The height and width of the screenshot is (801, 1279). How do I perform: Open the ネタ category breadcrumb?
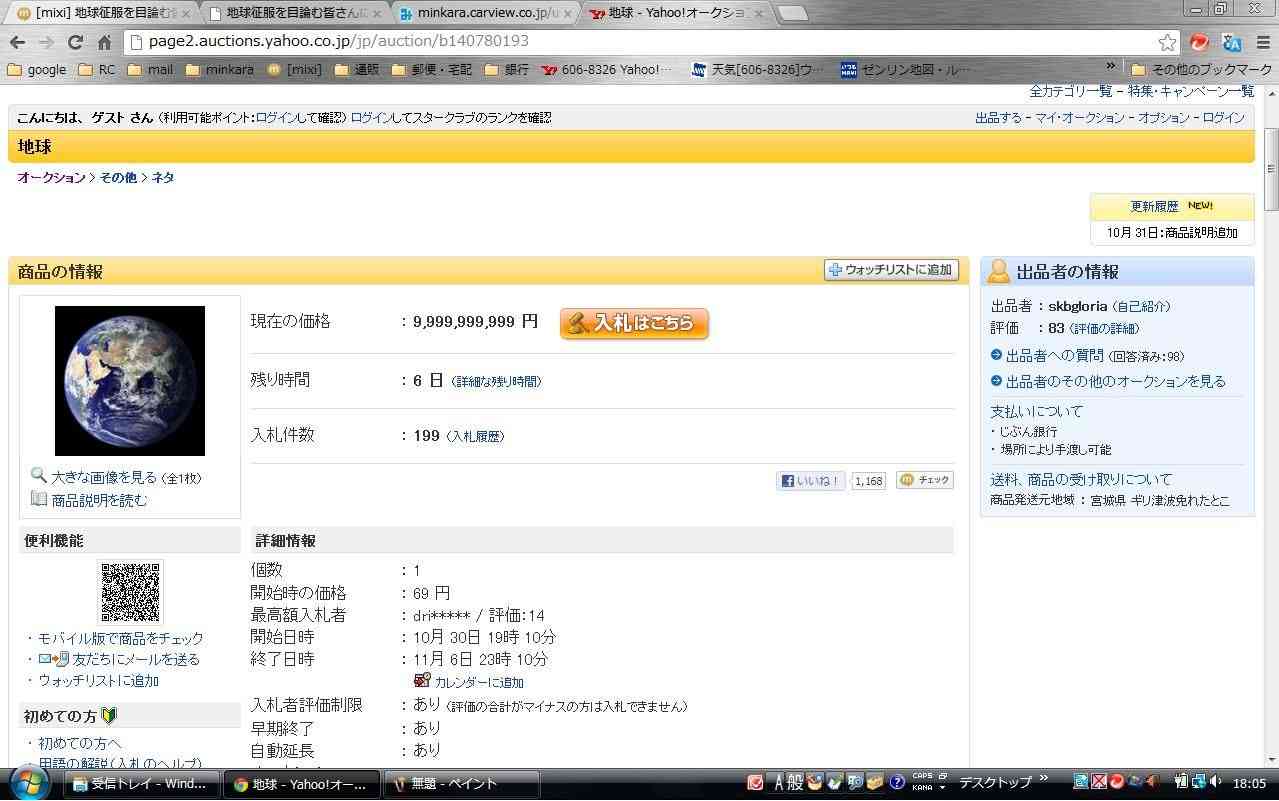(x=162, y=177)
